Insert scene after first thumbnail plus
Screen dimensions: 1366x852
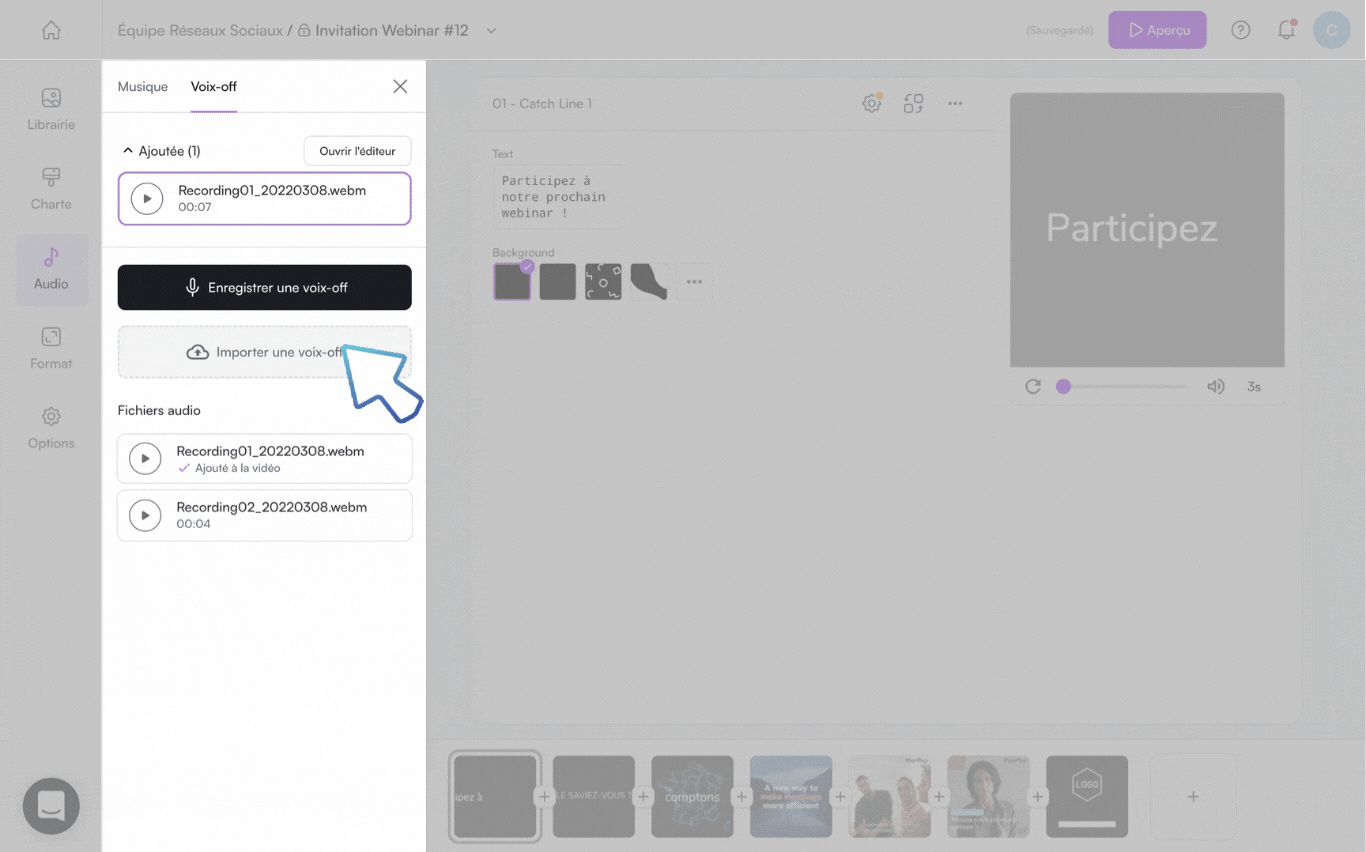(x=544, y=797)
